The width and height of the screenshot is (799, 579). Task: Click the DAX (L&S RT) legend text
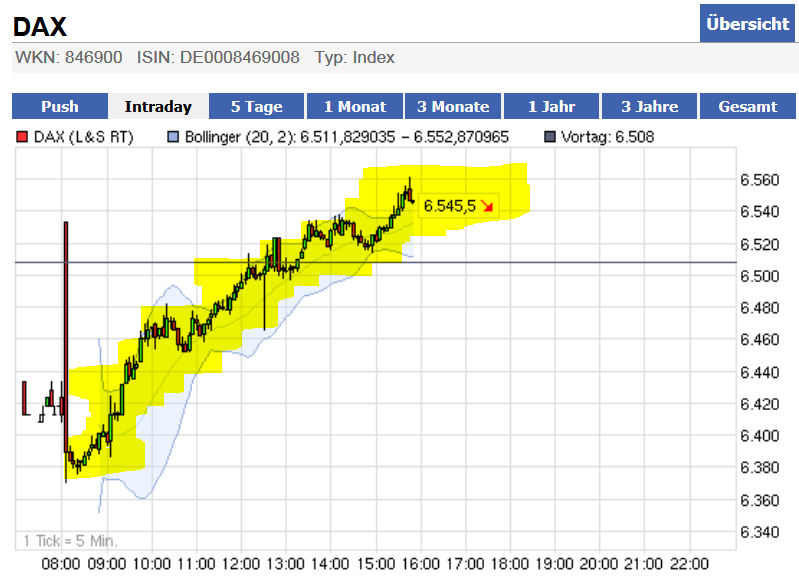pos(83,137)
